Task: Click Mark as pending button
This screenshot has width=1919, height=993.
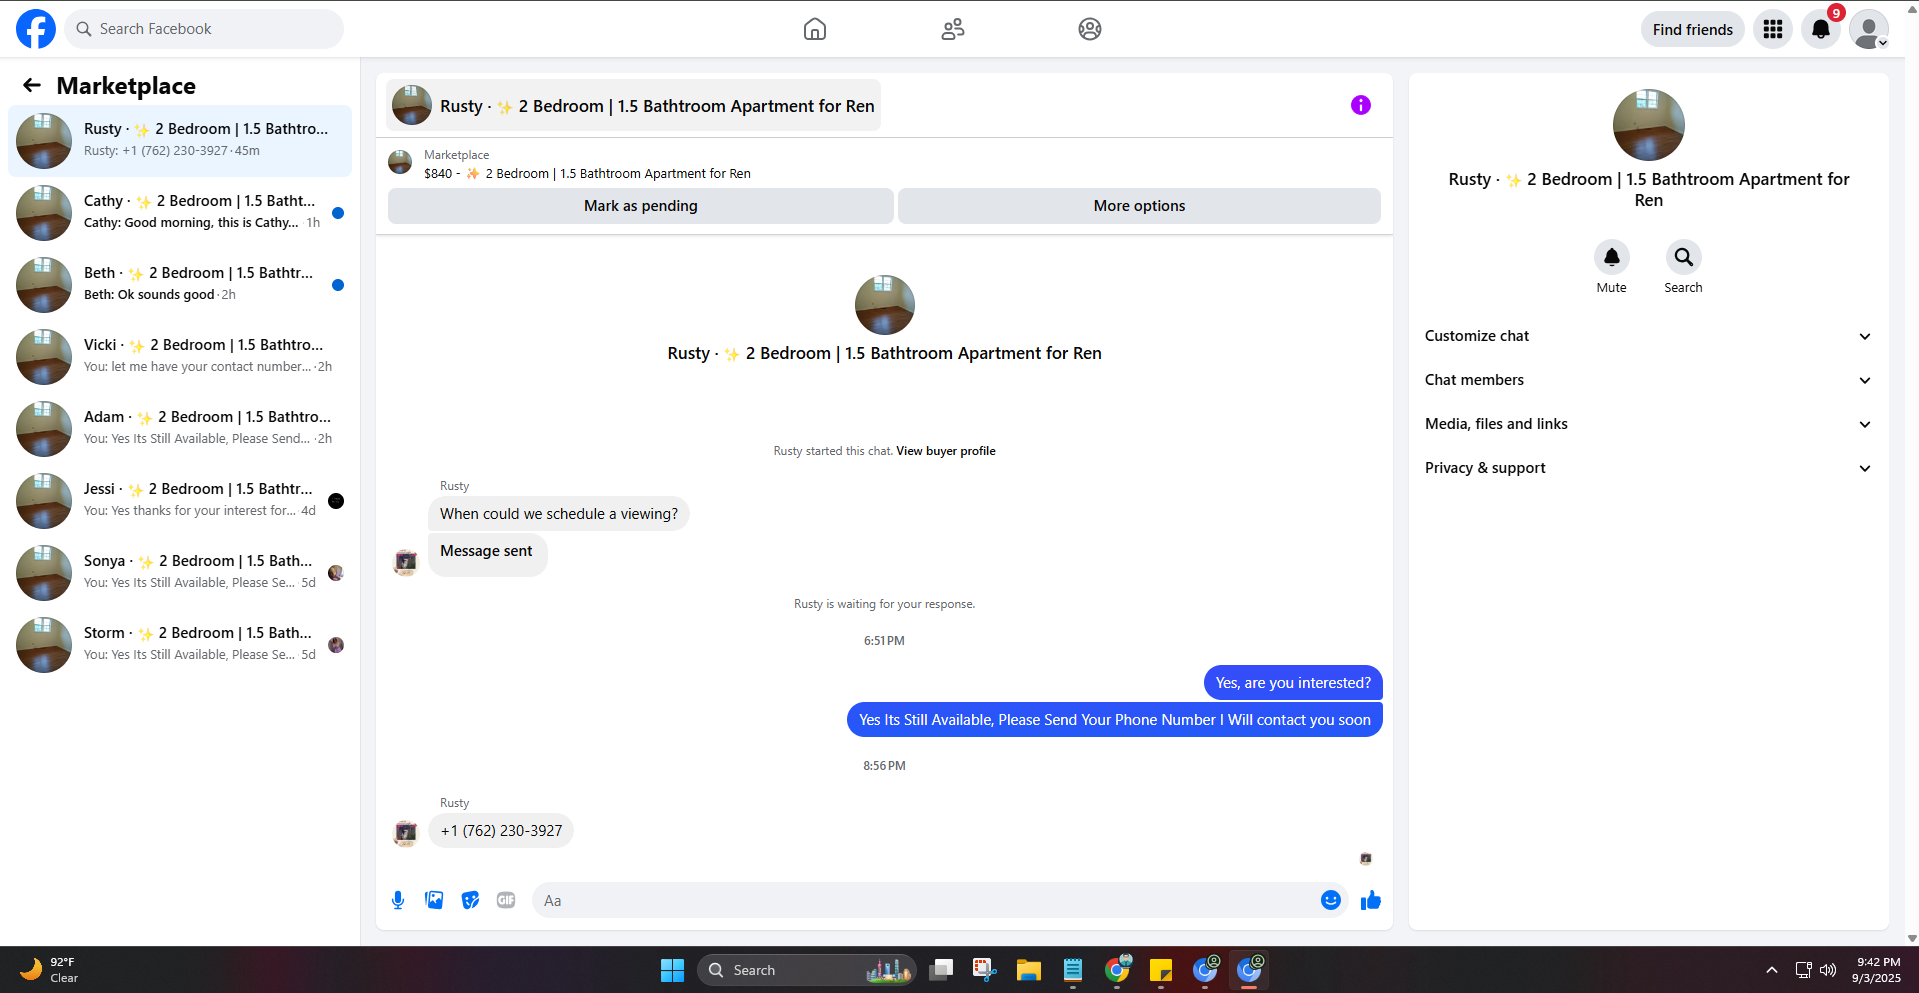Action: (x=641, y=206)
